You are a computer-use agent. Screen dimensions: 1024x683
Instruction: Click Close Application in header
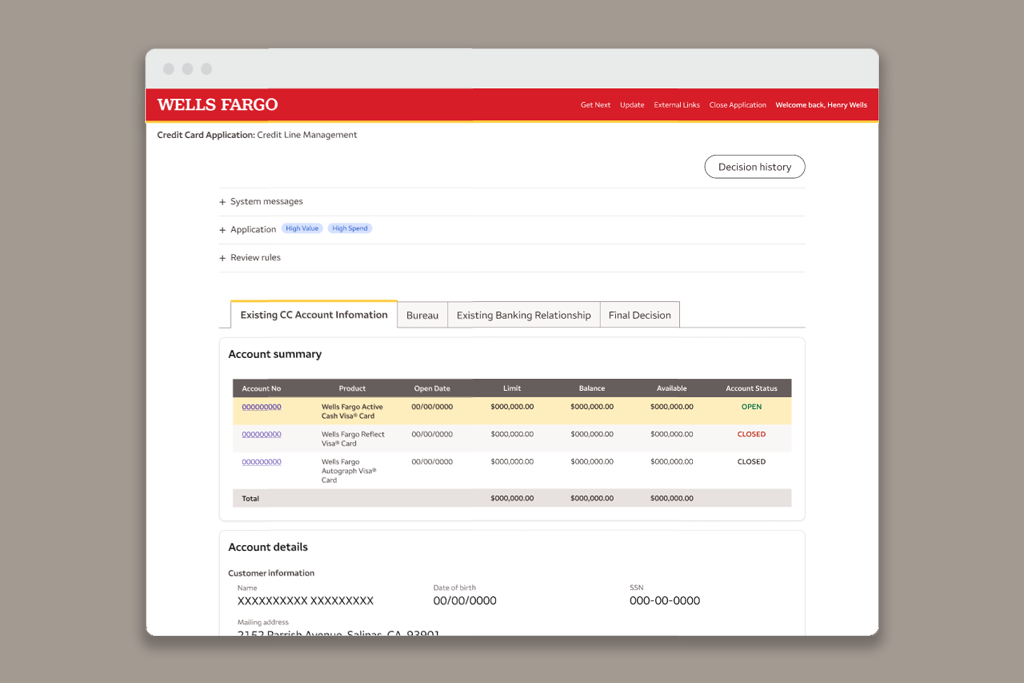click(738, 105)
